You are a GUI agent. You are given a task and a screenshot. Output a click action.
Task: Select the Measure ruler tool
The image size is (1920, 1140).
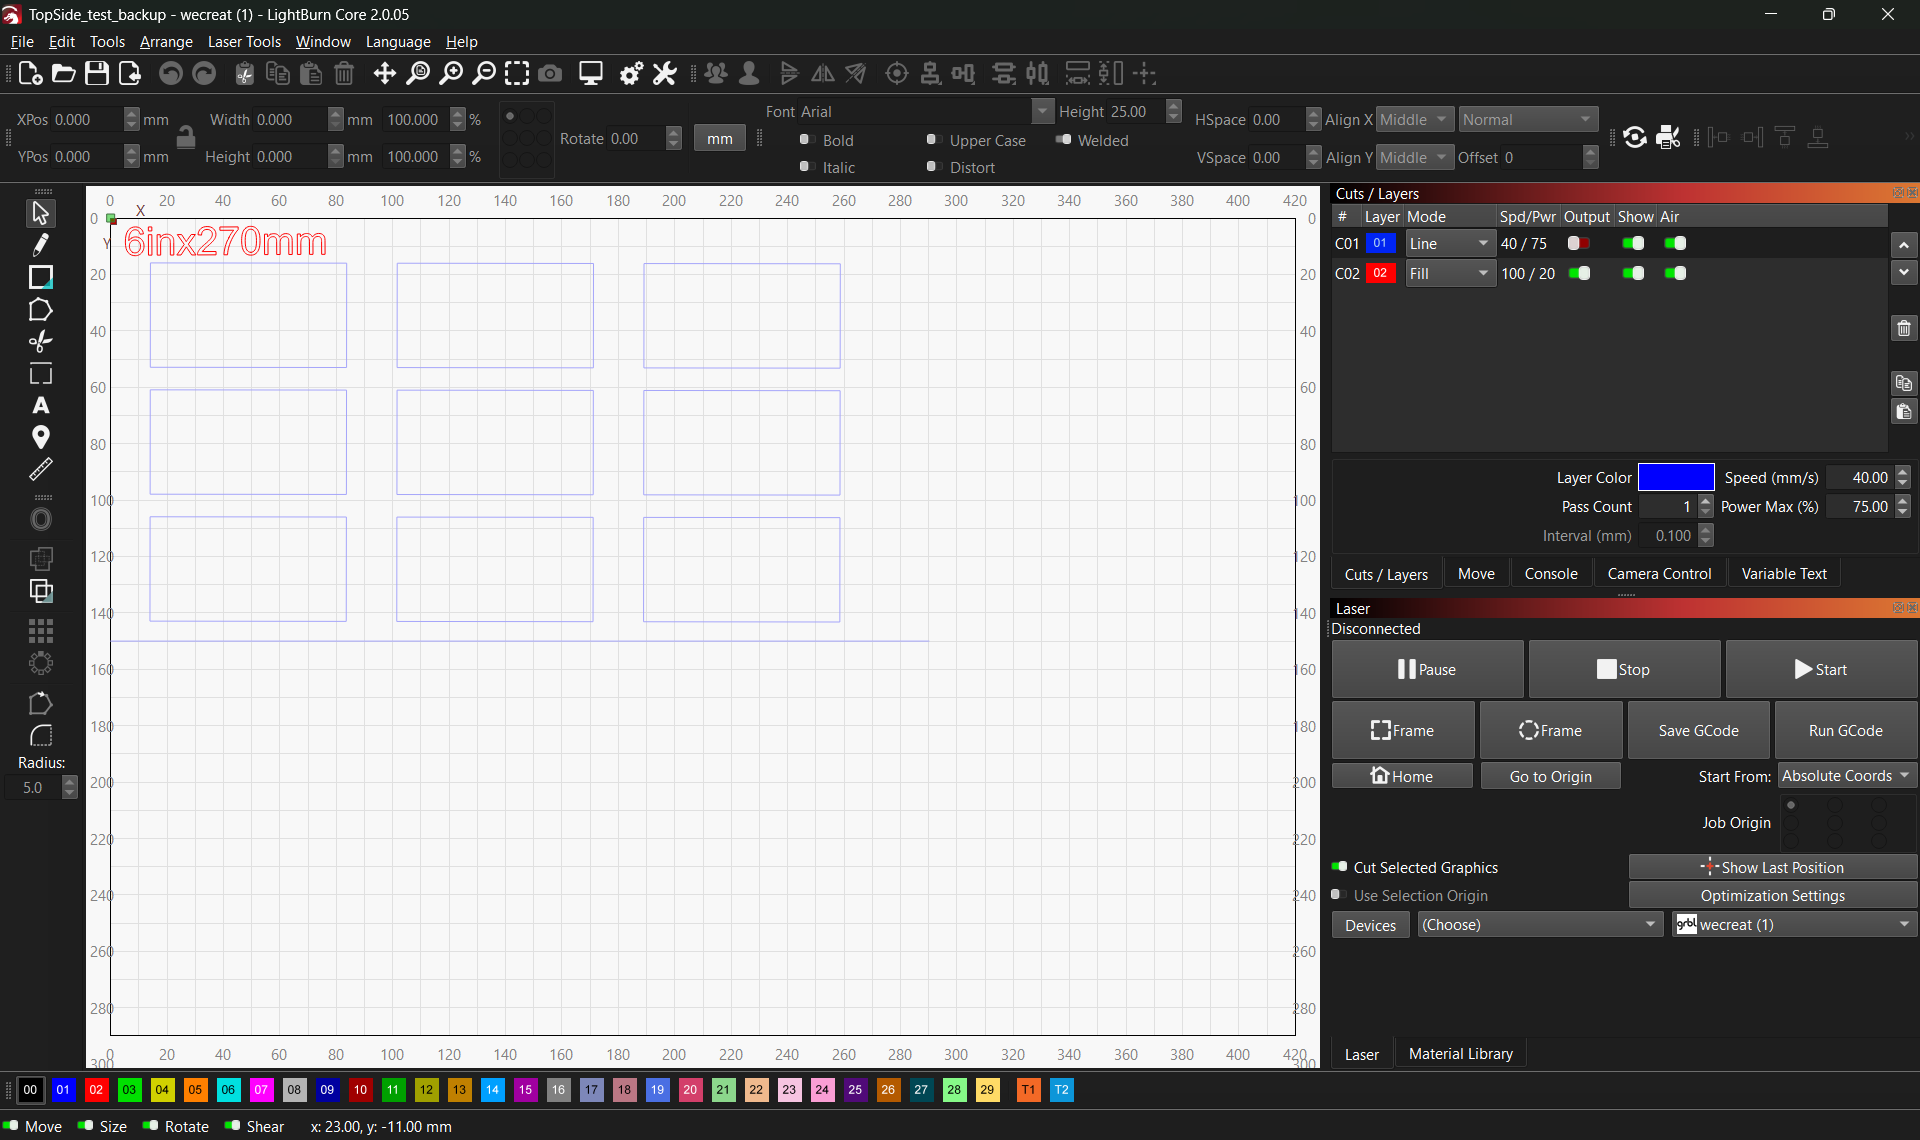coord(40,469)
